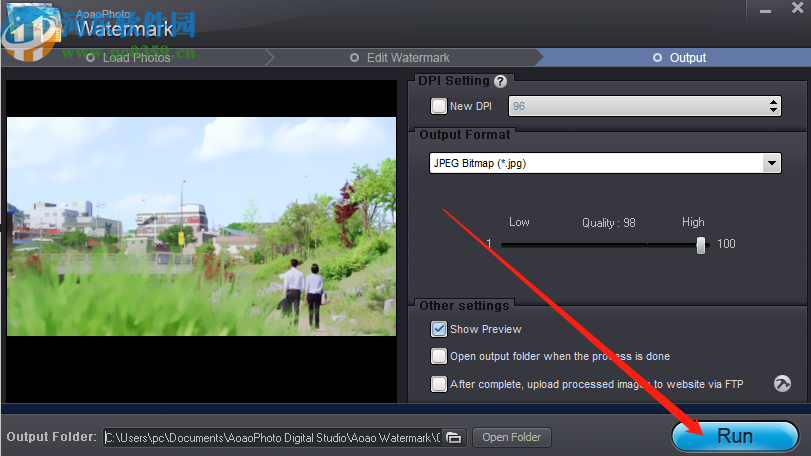This screenshot has width=811, height=456.
Task: Go to the Load Photos step
Action: click(129, 58)
